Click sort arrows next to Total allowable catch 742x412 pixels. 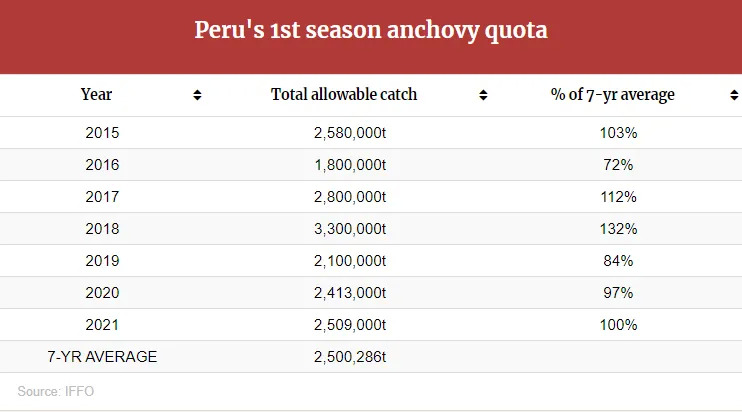coord(483,95)
